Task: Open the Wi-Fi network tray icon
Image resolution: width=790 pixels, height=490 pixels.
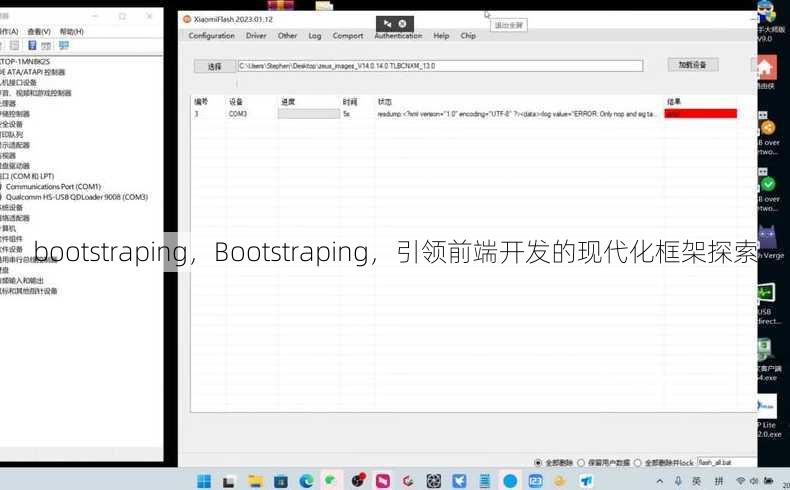Action: pyautogui.click(x=741, y=481)
